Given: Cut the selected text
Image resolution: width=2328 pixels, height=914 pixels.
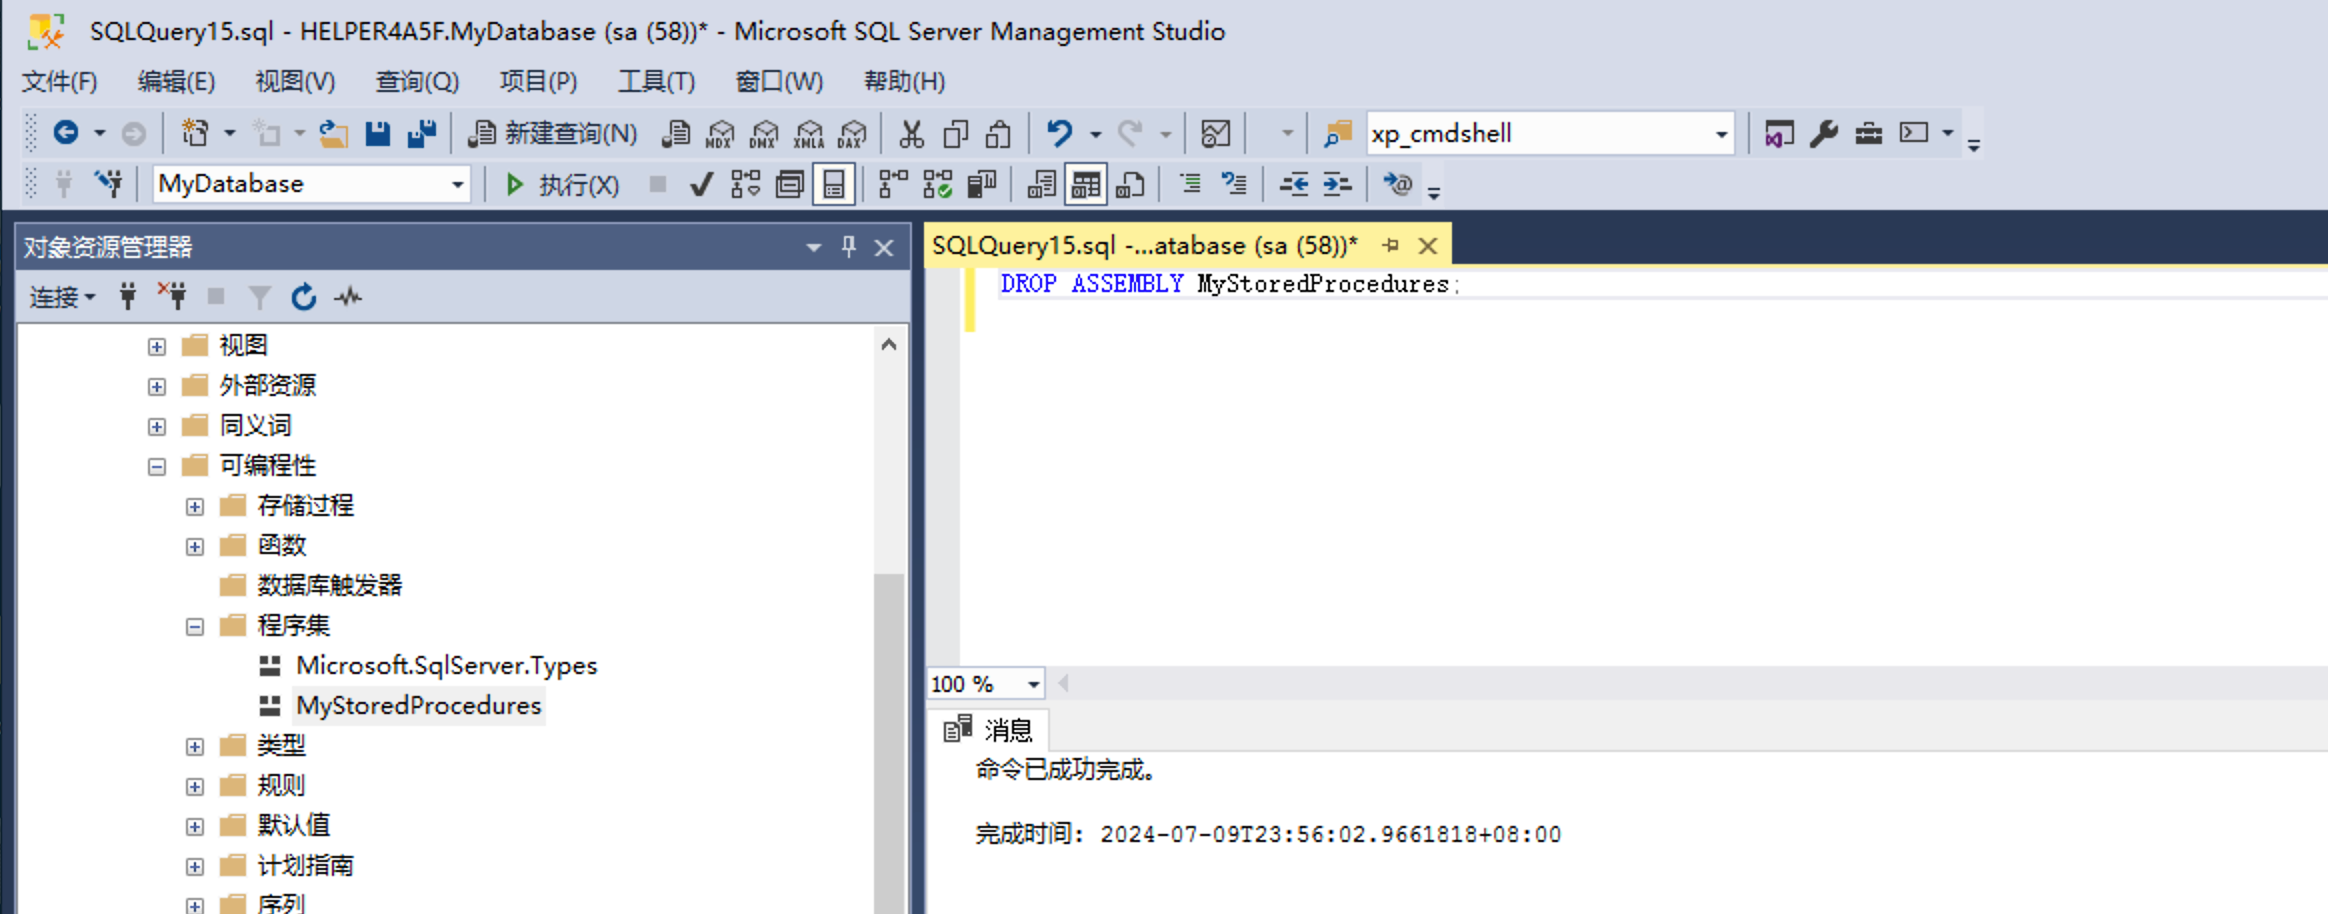Looking at the screenshot, I should [912, 133].
